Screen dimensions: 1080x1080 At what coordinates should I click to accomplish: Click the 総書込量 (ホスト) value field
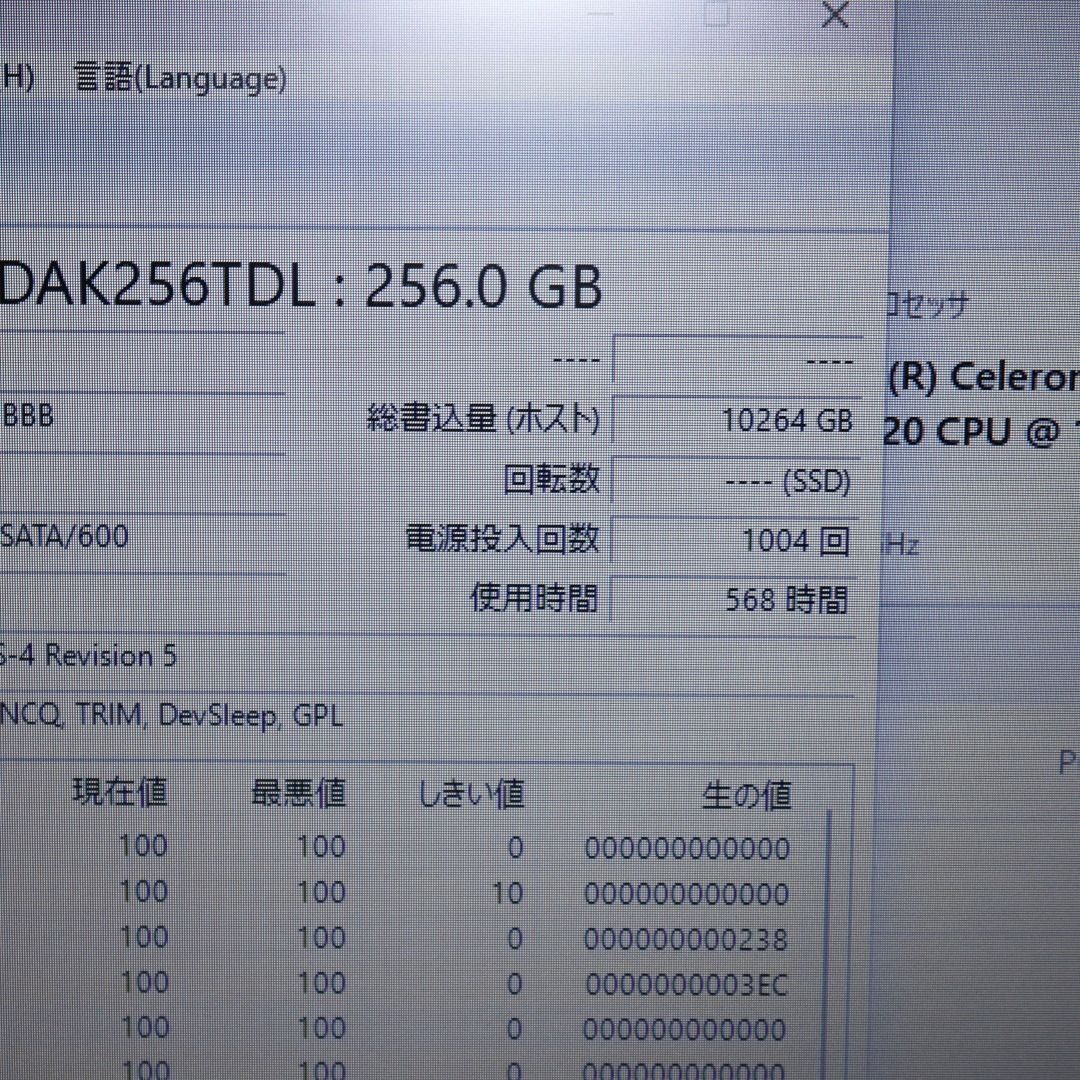click(737, 420)
